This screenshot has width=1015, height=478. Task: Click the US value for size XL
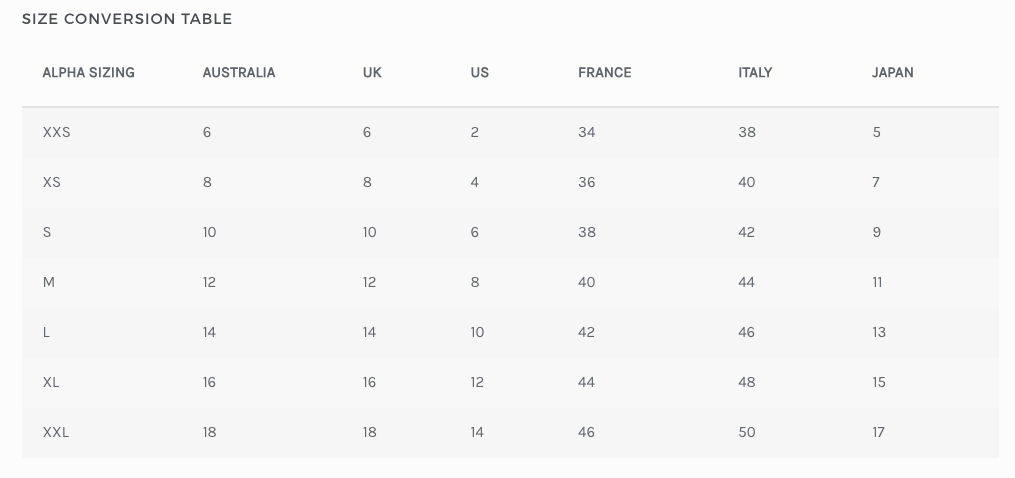(477, 382)
